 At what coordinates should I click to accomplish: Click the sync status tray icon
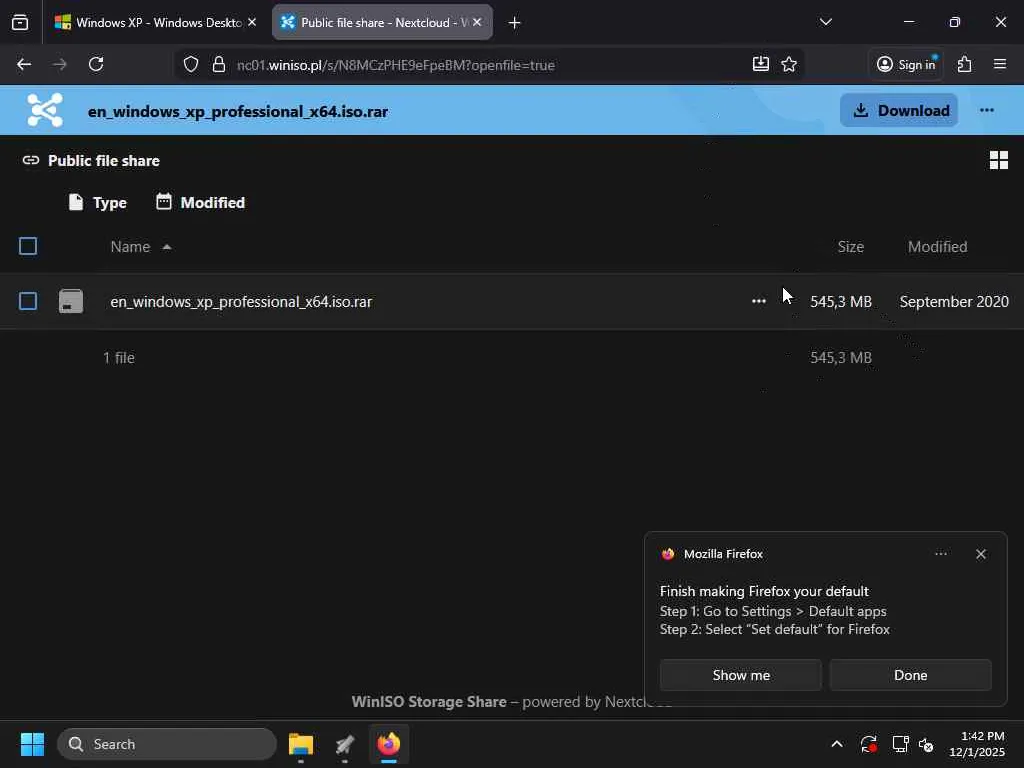coord(869,744)
